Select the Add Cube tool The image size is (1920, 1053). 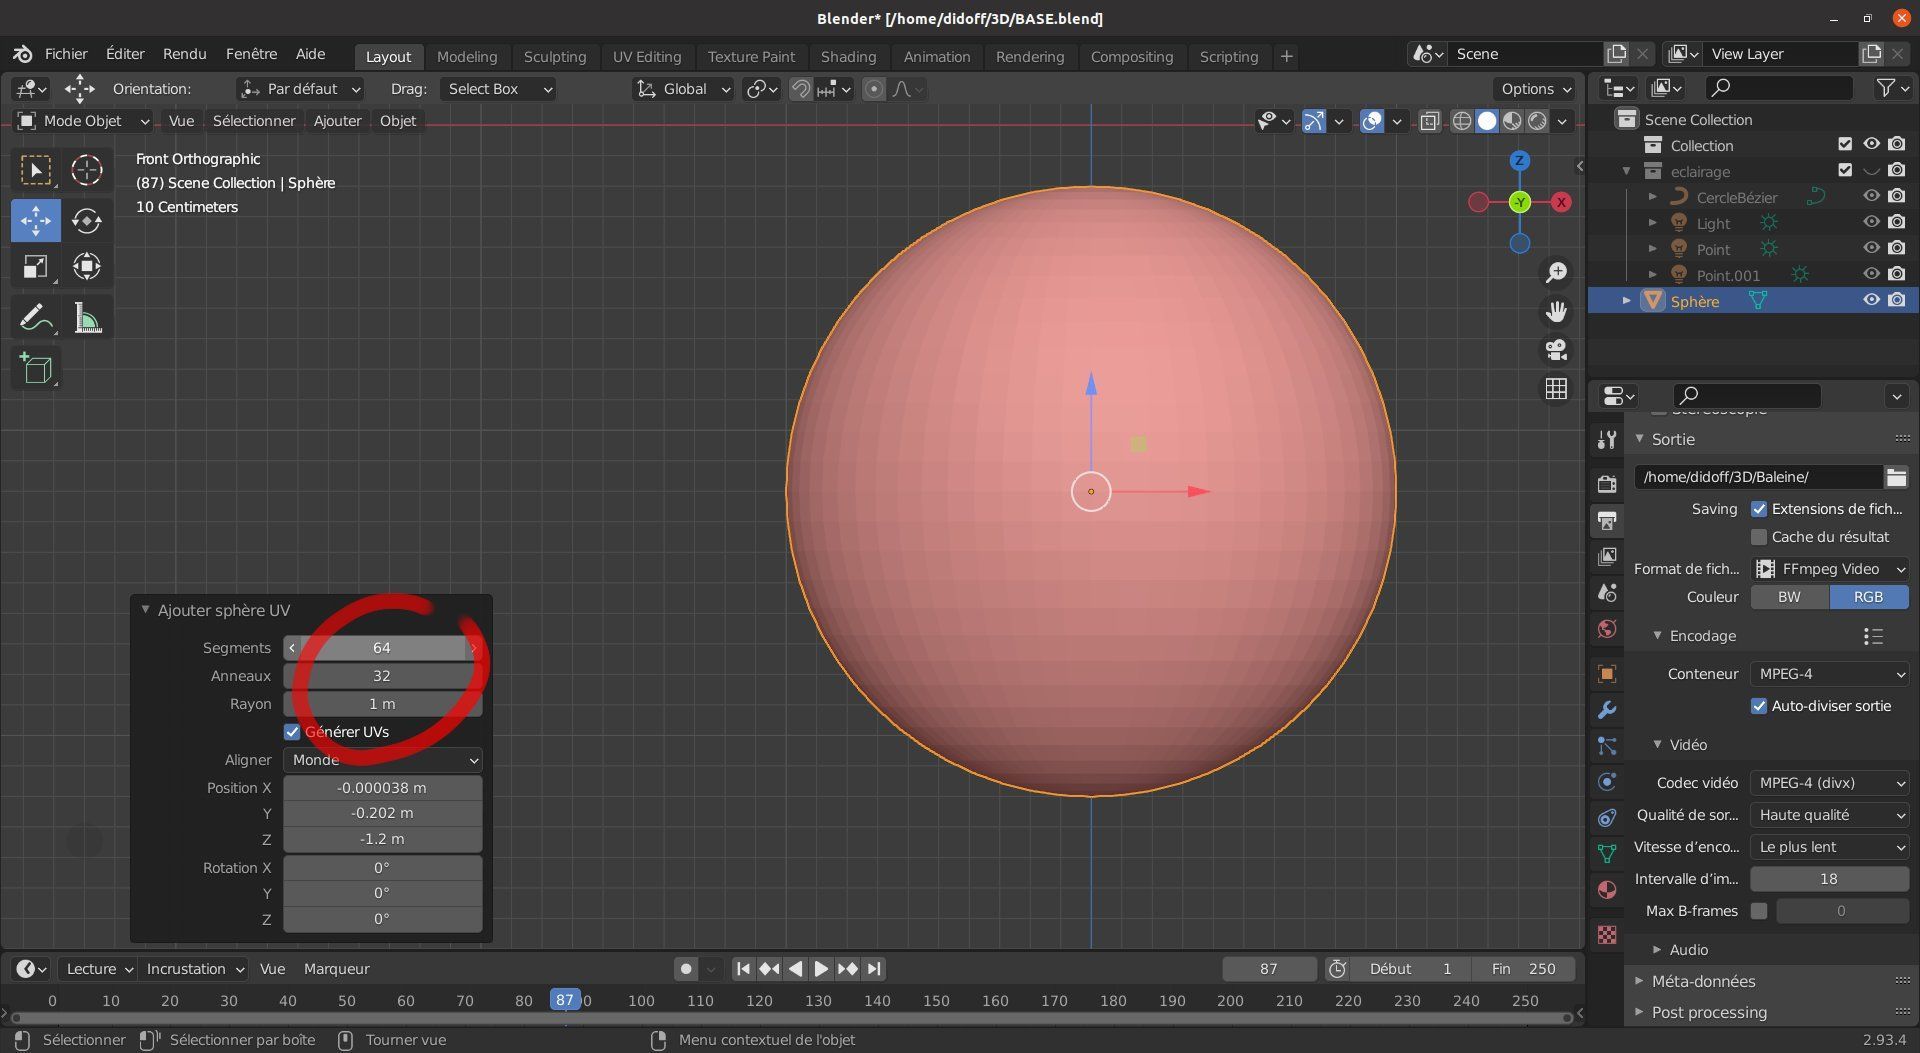35,369
